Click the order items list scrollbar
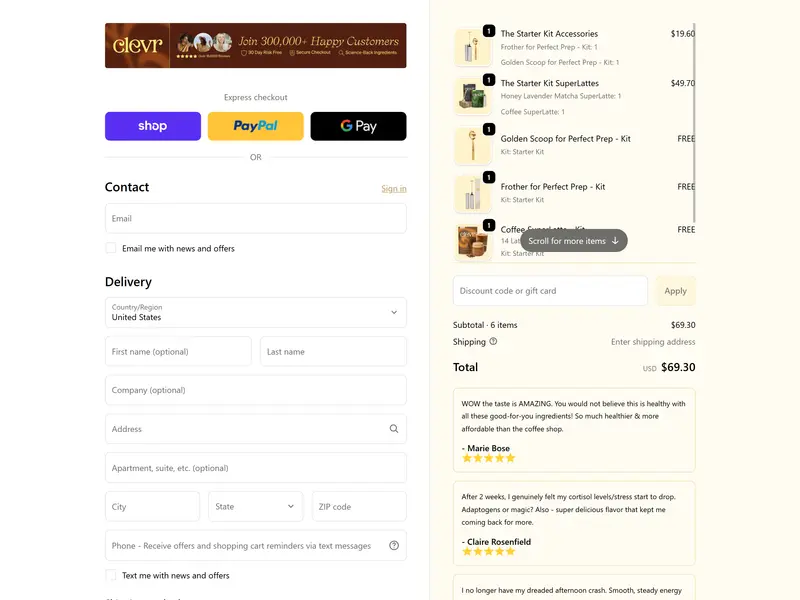This screenshot has height=600, width=800. [x=694, y=122]
